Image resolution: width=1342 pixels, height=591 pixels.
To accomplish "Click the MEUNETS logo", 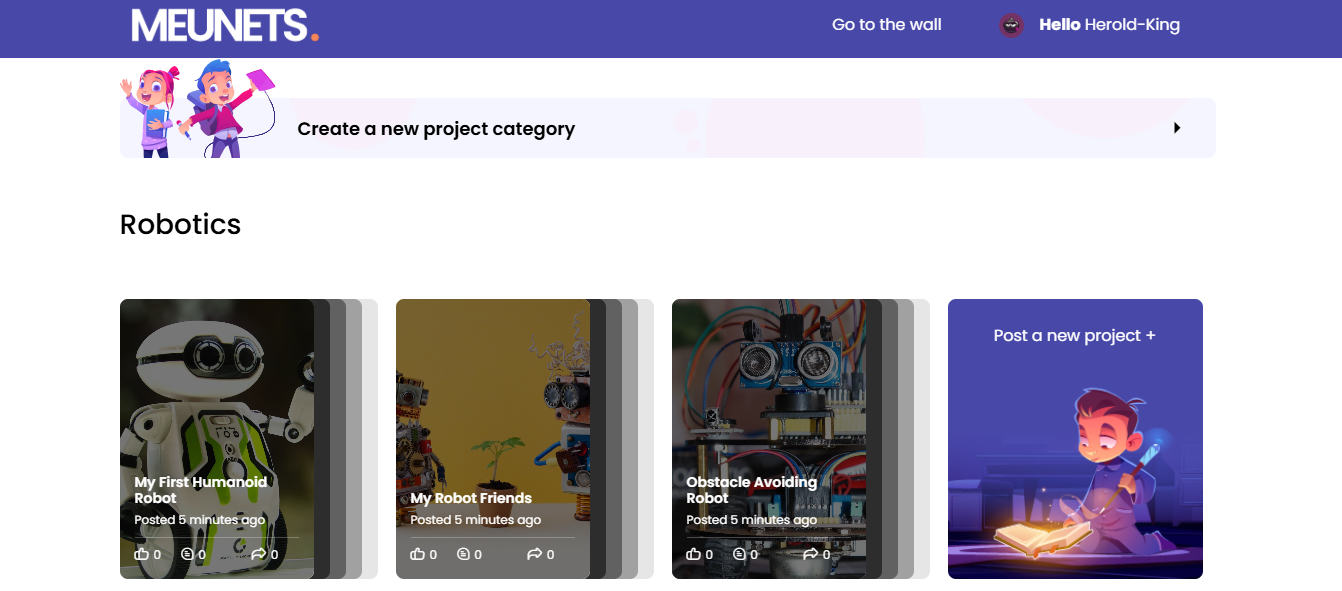I will pos(225,25).
